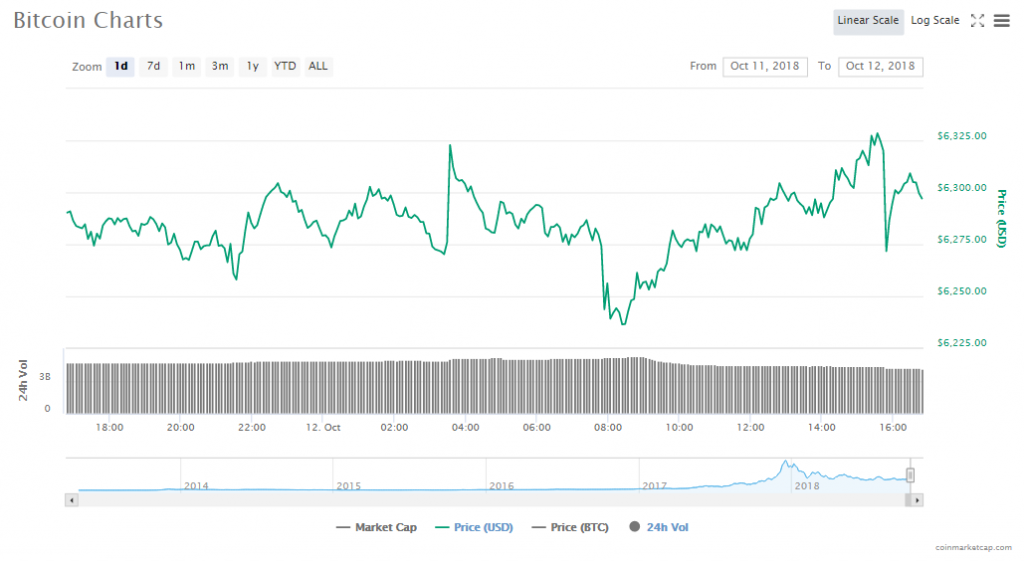Grab the navigator range handle
This screenshot has height=562, width=1024.
tap(910, 475)
